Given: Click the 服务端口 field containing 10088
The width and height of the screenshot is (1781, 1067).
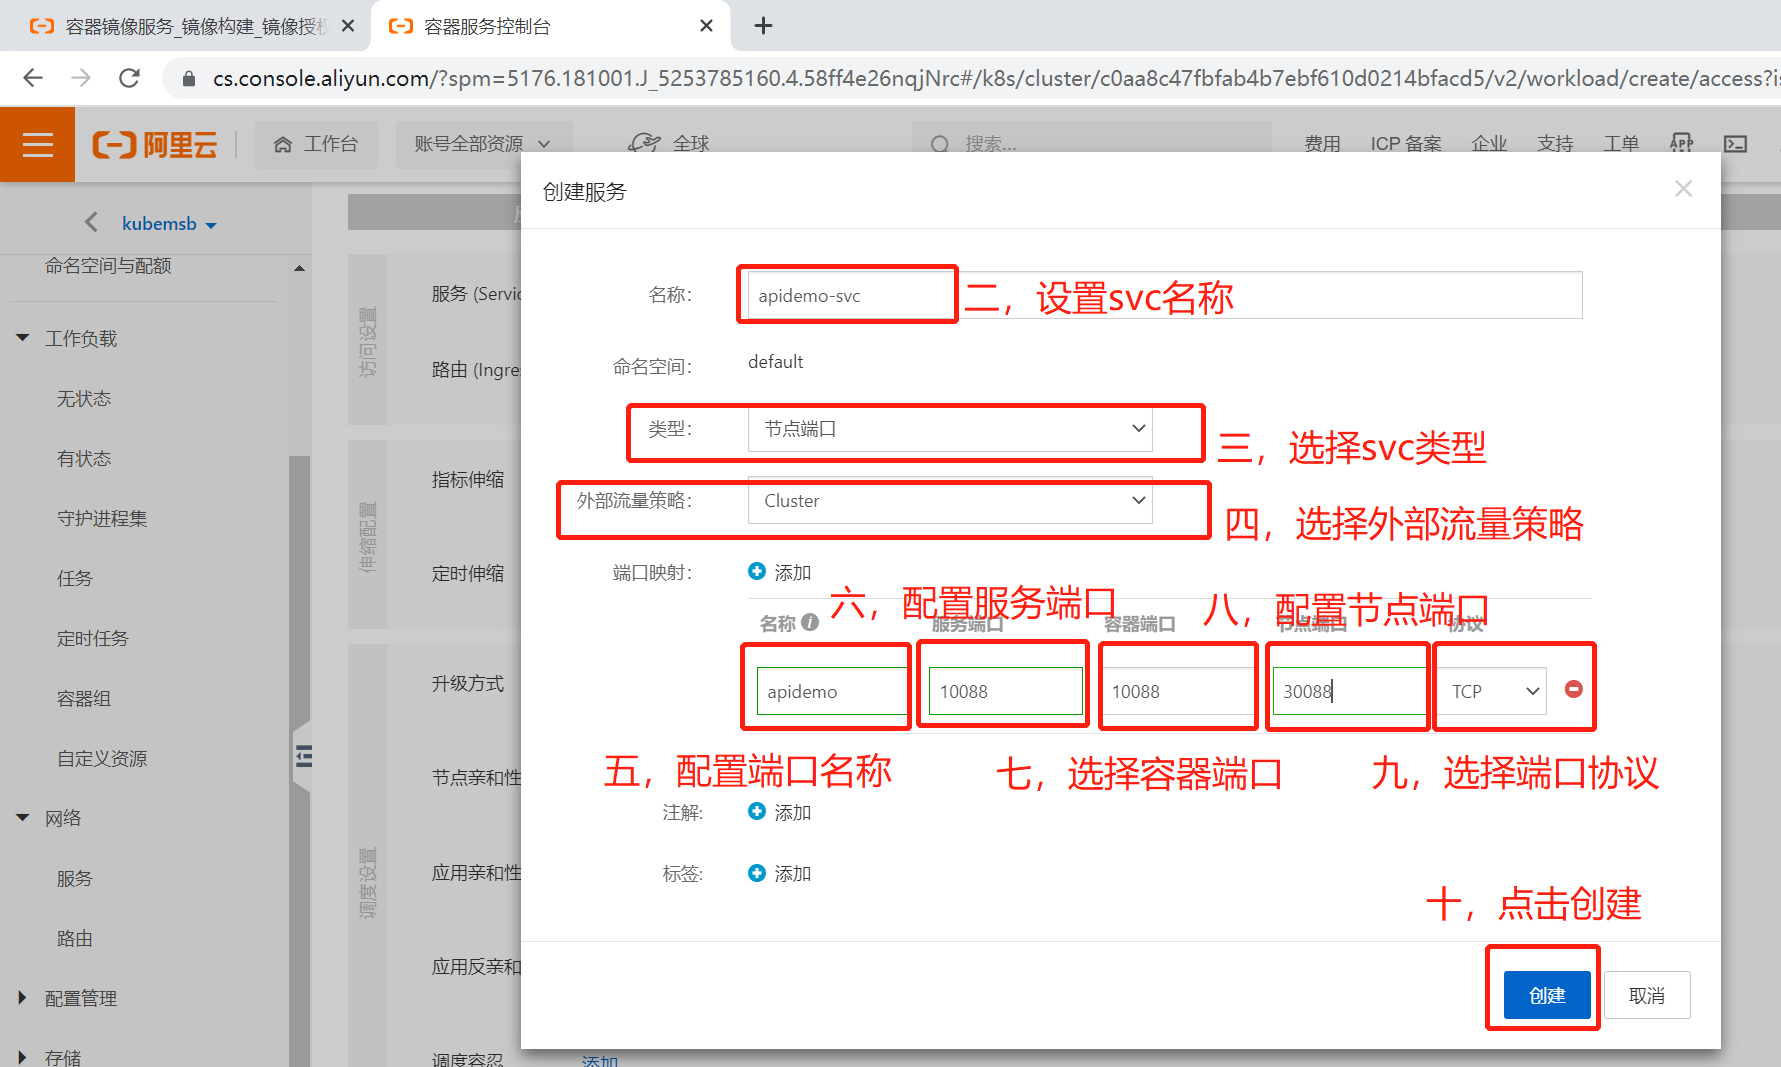Looking at the screenshot, I should [1006, 691].
